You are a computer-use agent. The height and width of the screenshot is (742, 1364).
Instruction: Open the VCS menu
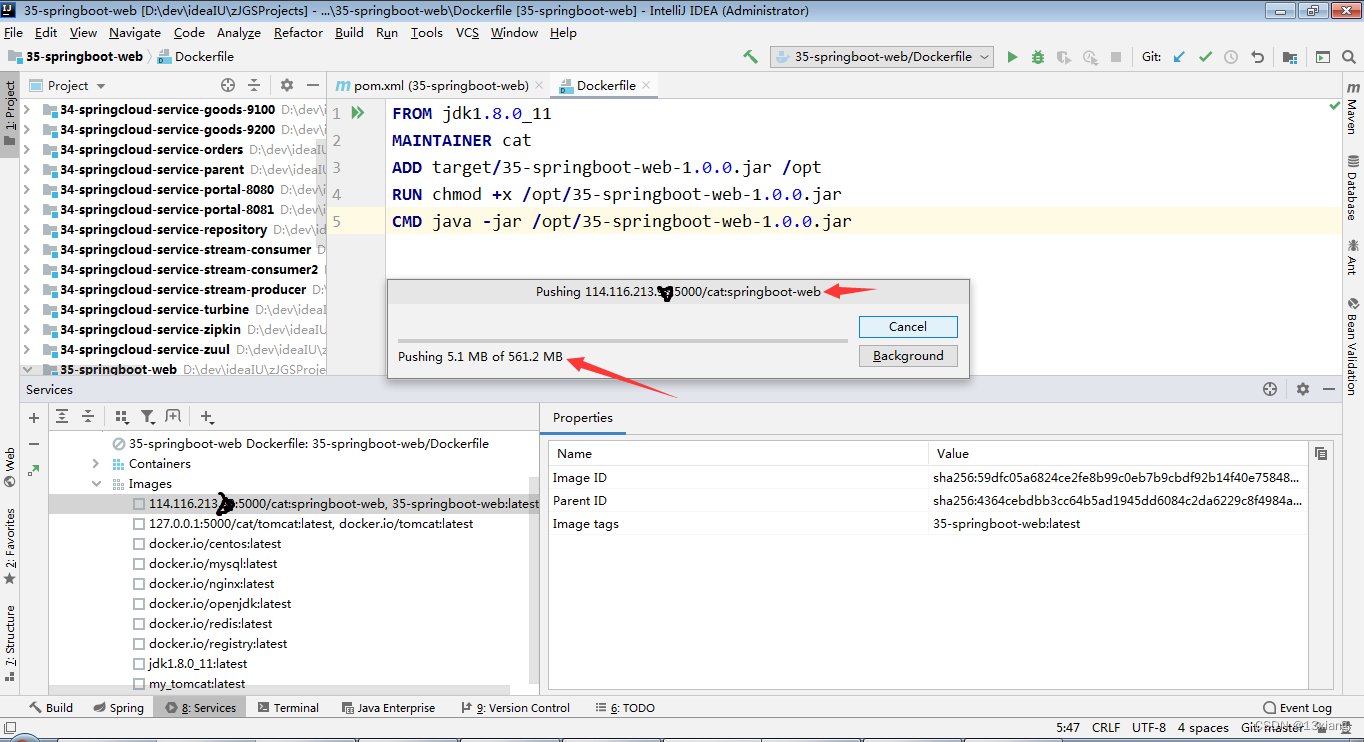click(467, 33)
